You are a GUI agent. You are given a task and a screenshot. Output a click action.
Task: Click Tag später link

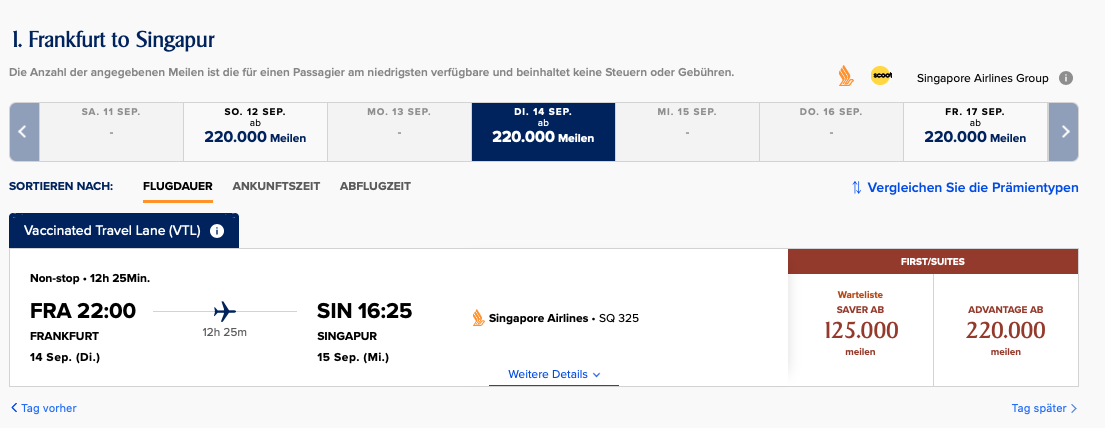pos(1044,408)
